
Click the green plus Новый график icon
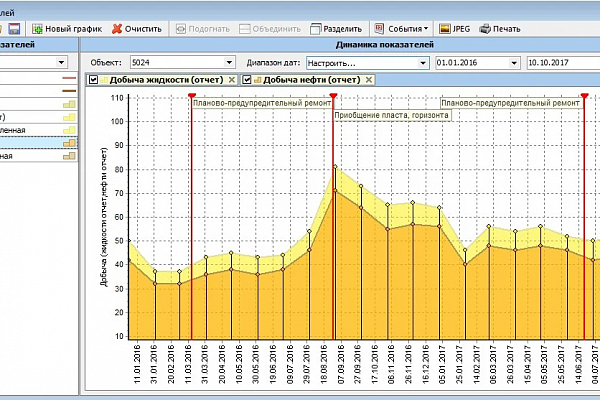37,29
